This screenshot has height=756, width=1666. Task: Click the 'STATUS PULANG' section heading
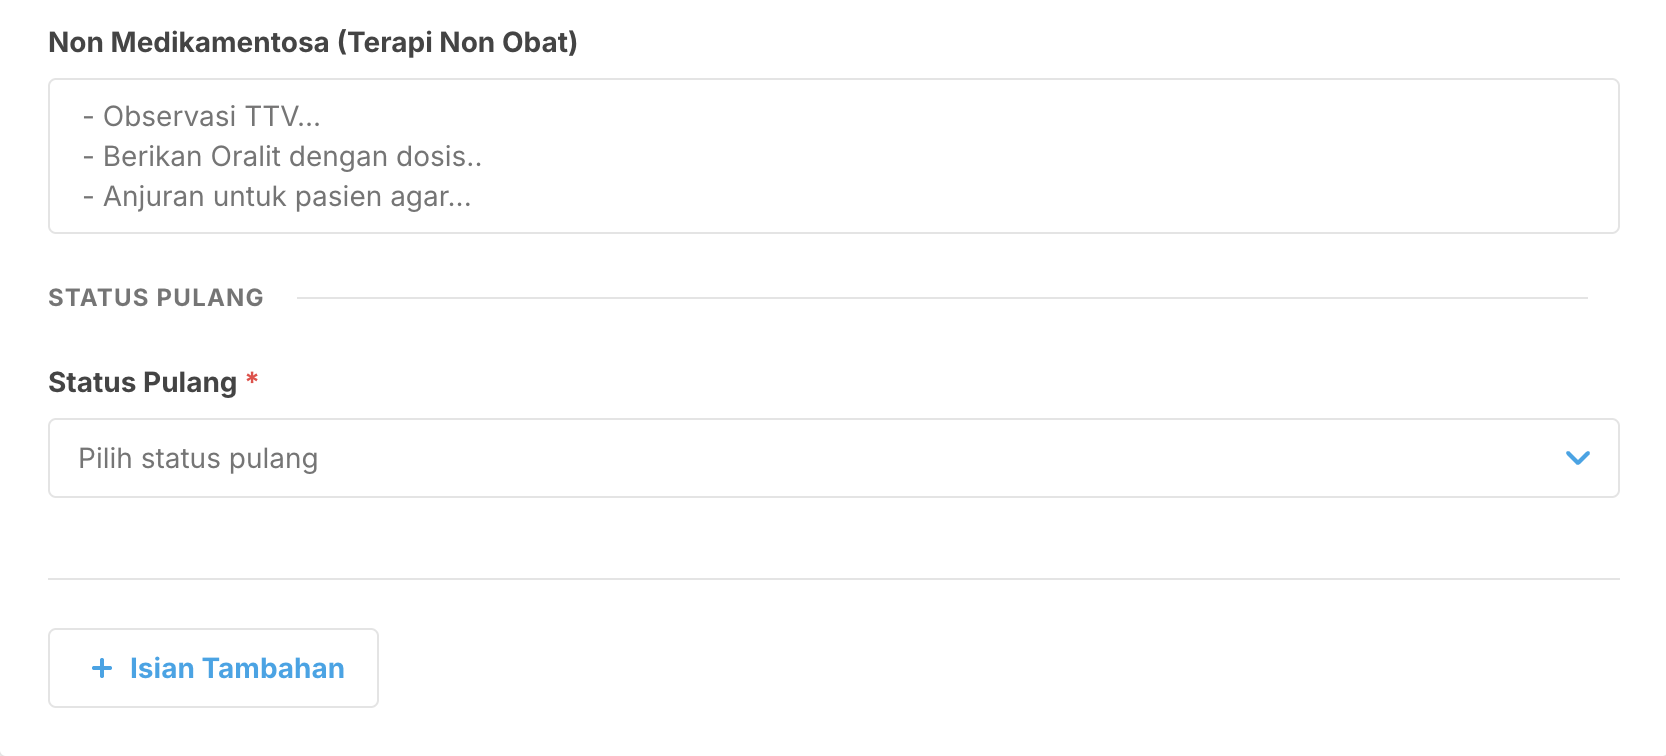(x=156, y=298)
